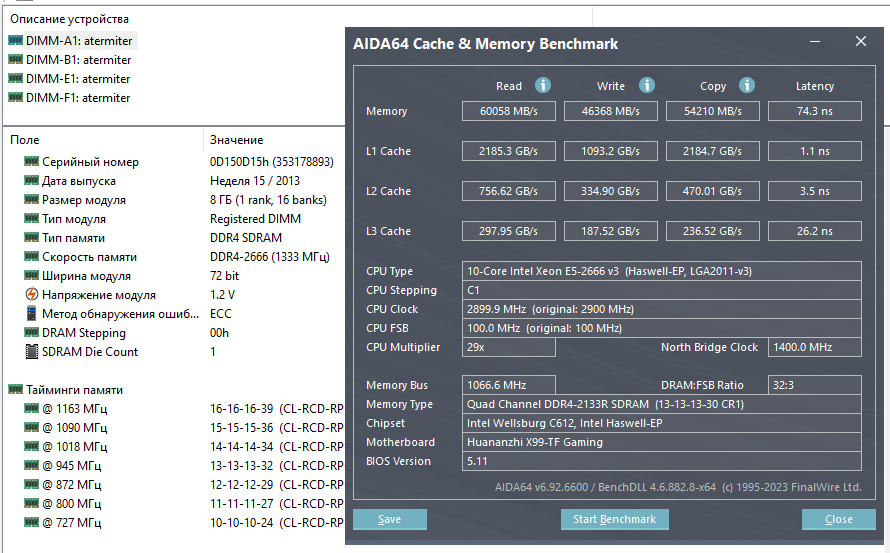Viewport: 890px width, 553px height.
Task: Click Memory Latency value 74.3 ns
Action: tap(815, 111)
